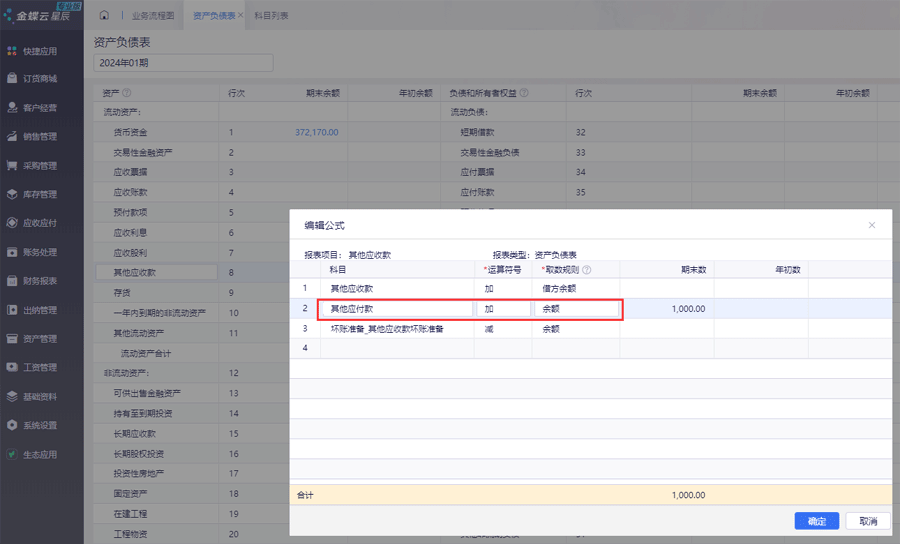Open the 快捷应用 sidebar icon

click(x=12, y=51)
